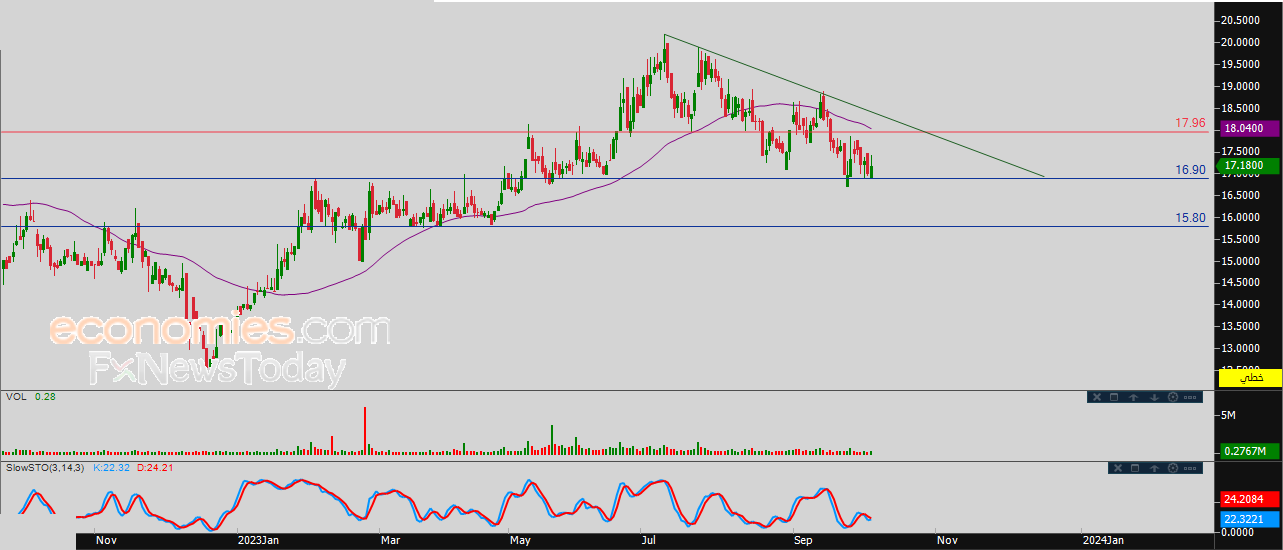Image resolution: width=1283 pixels, height=550 pixels.
Task: Select the VOL indicator label
Action: [16, 397]
